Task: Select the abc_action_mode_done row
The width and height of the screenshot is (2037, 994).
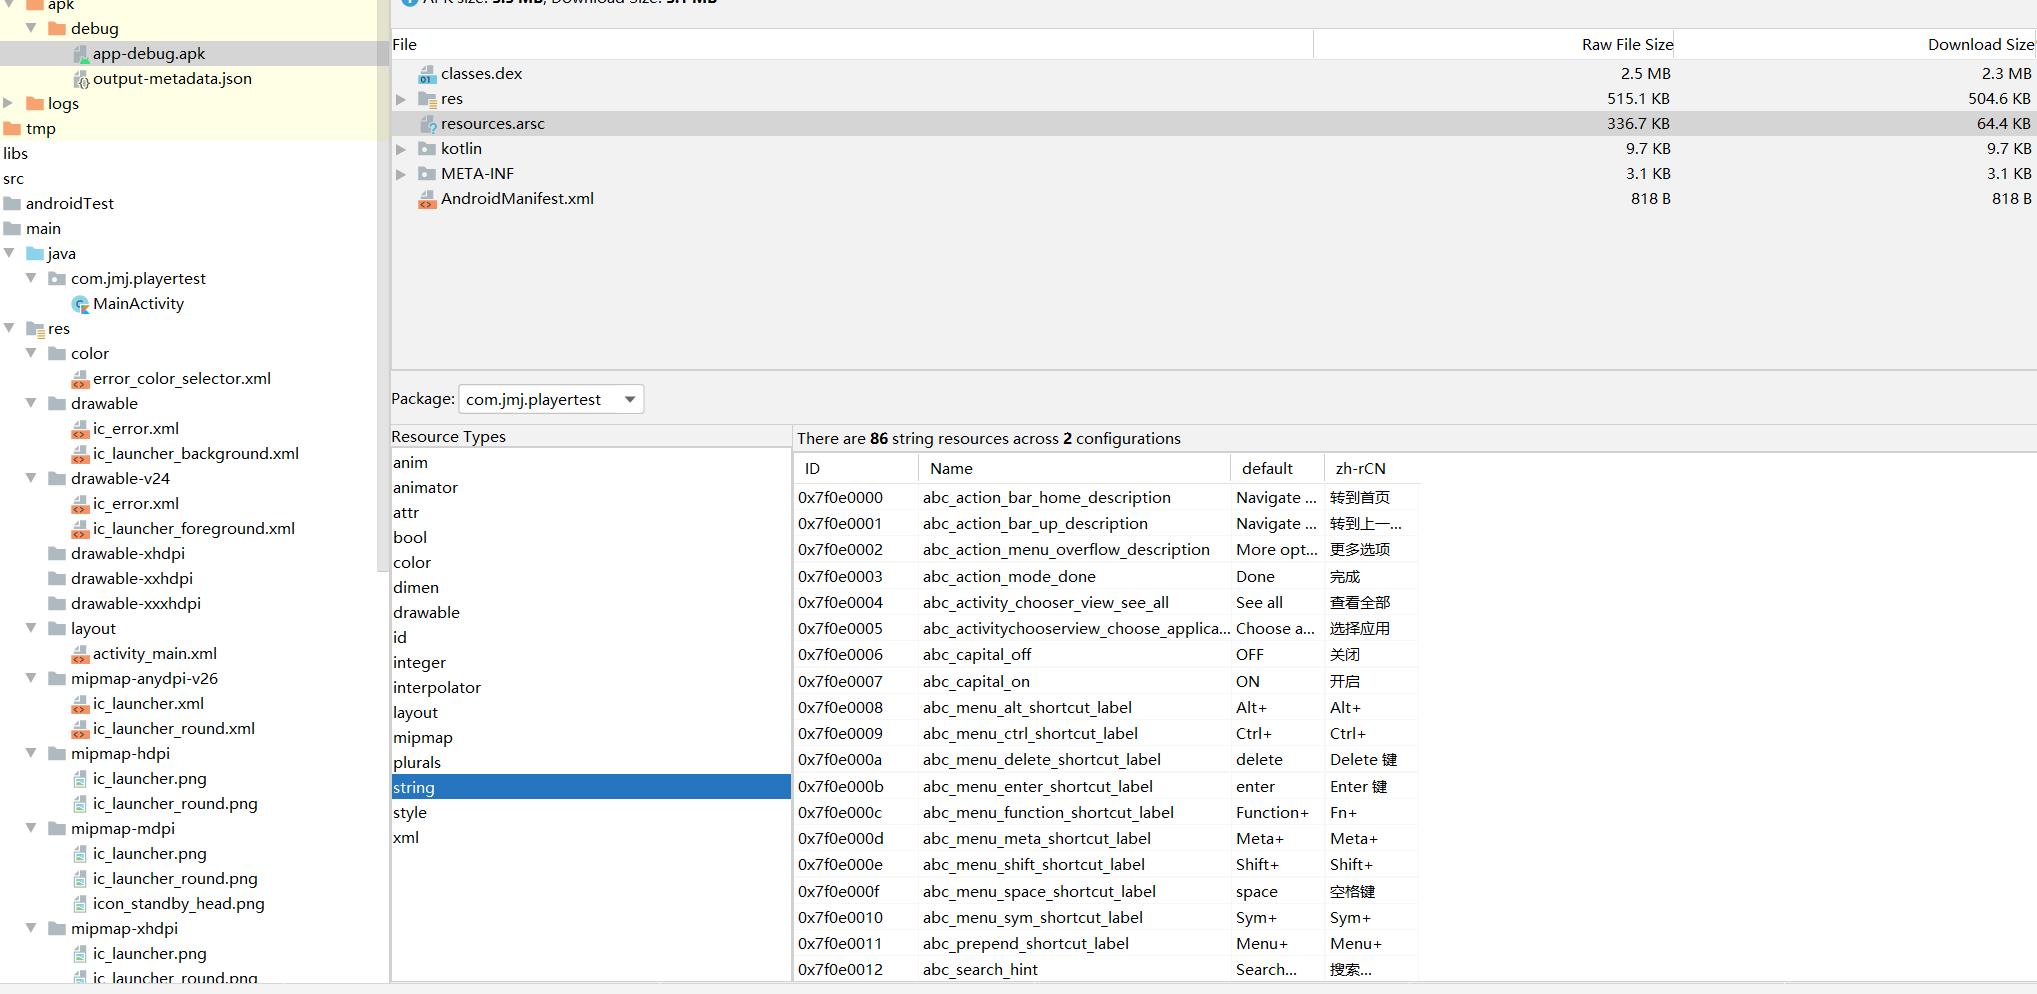Action: pos(1107,577)
